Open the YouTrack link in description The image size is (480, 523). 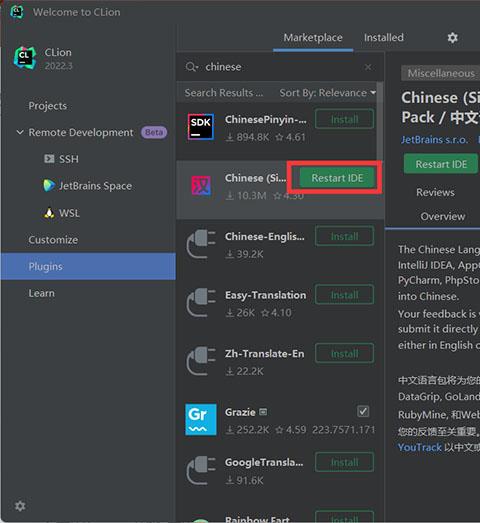tap(420, 447)
